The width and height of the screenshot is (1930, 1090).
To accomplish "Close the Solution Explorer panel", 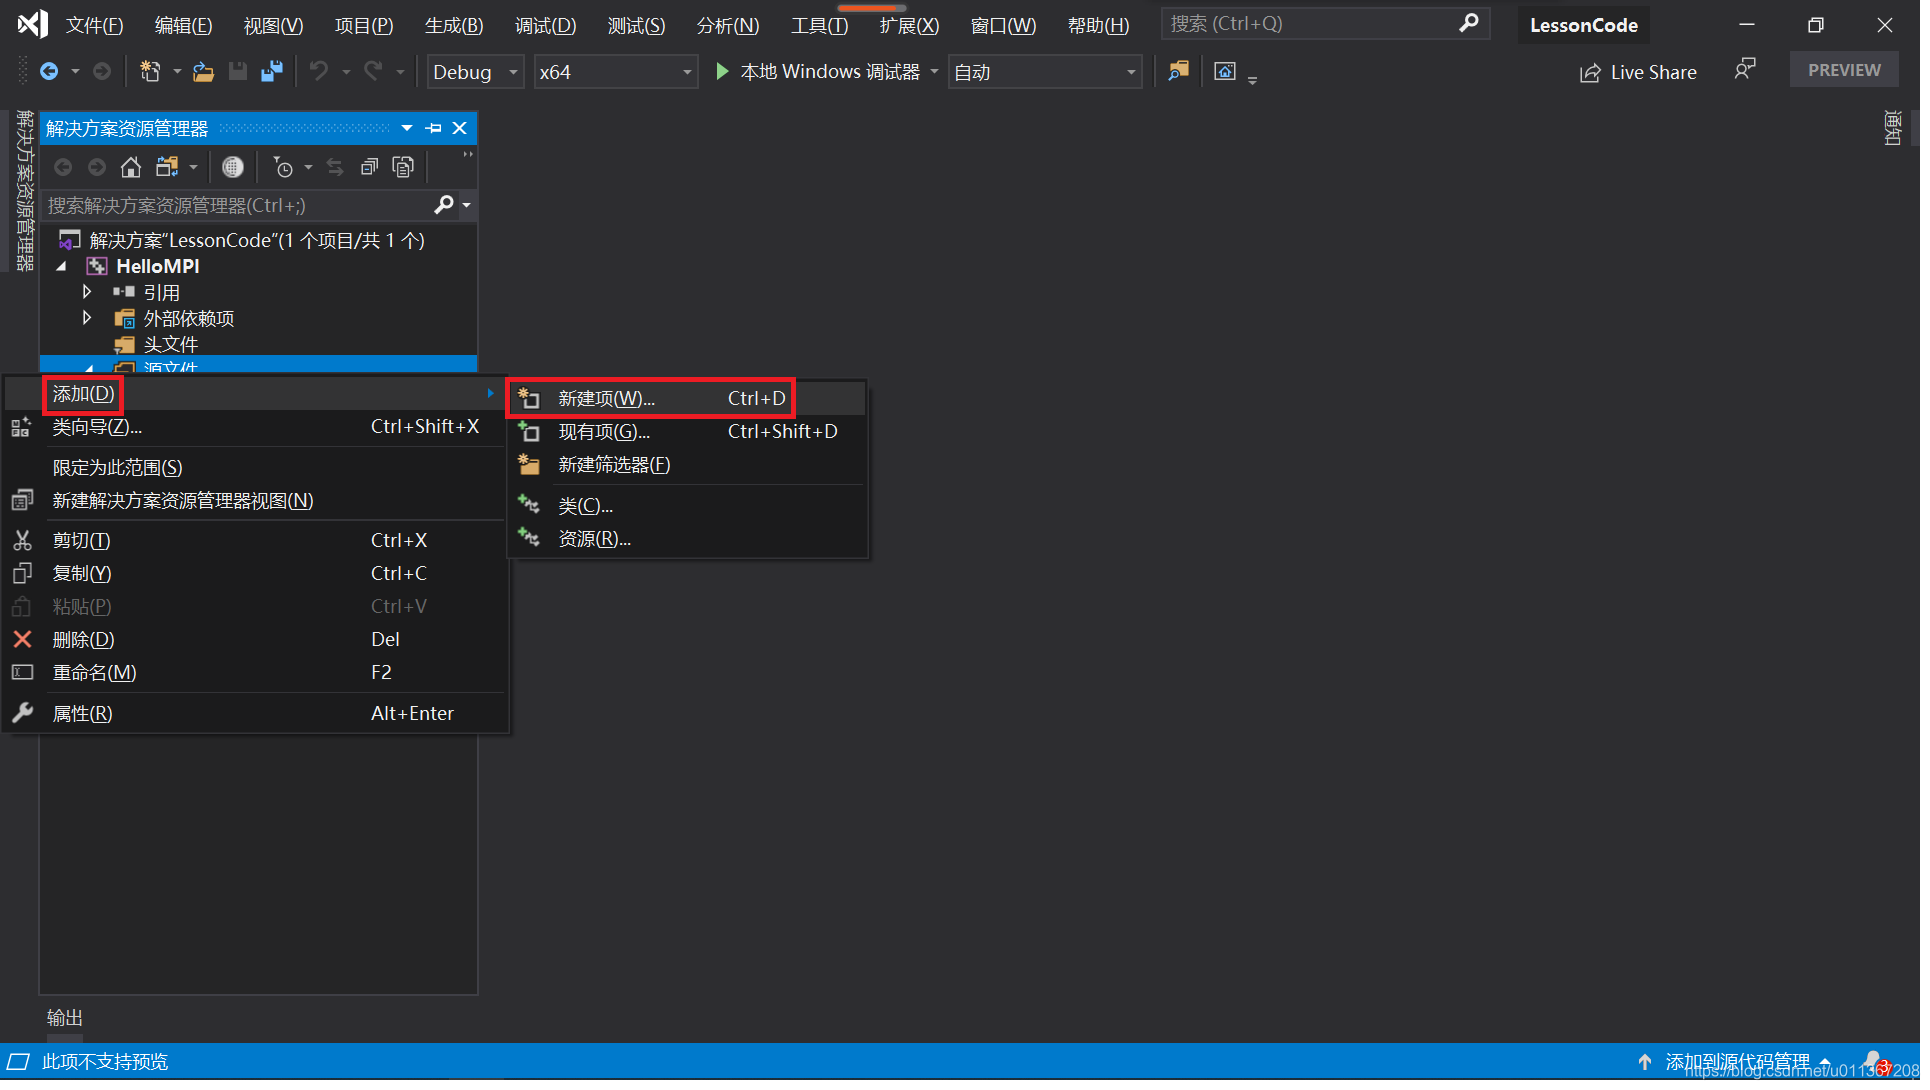I will 460,128.
